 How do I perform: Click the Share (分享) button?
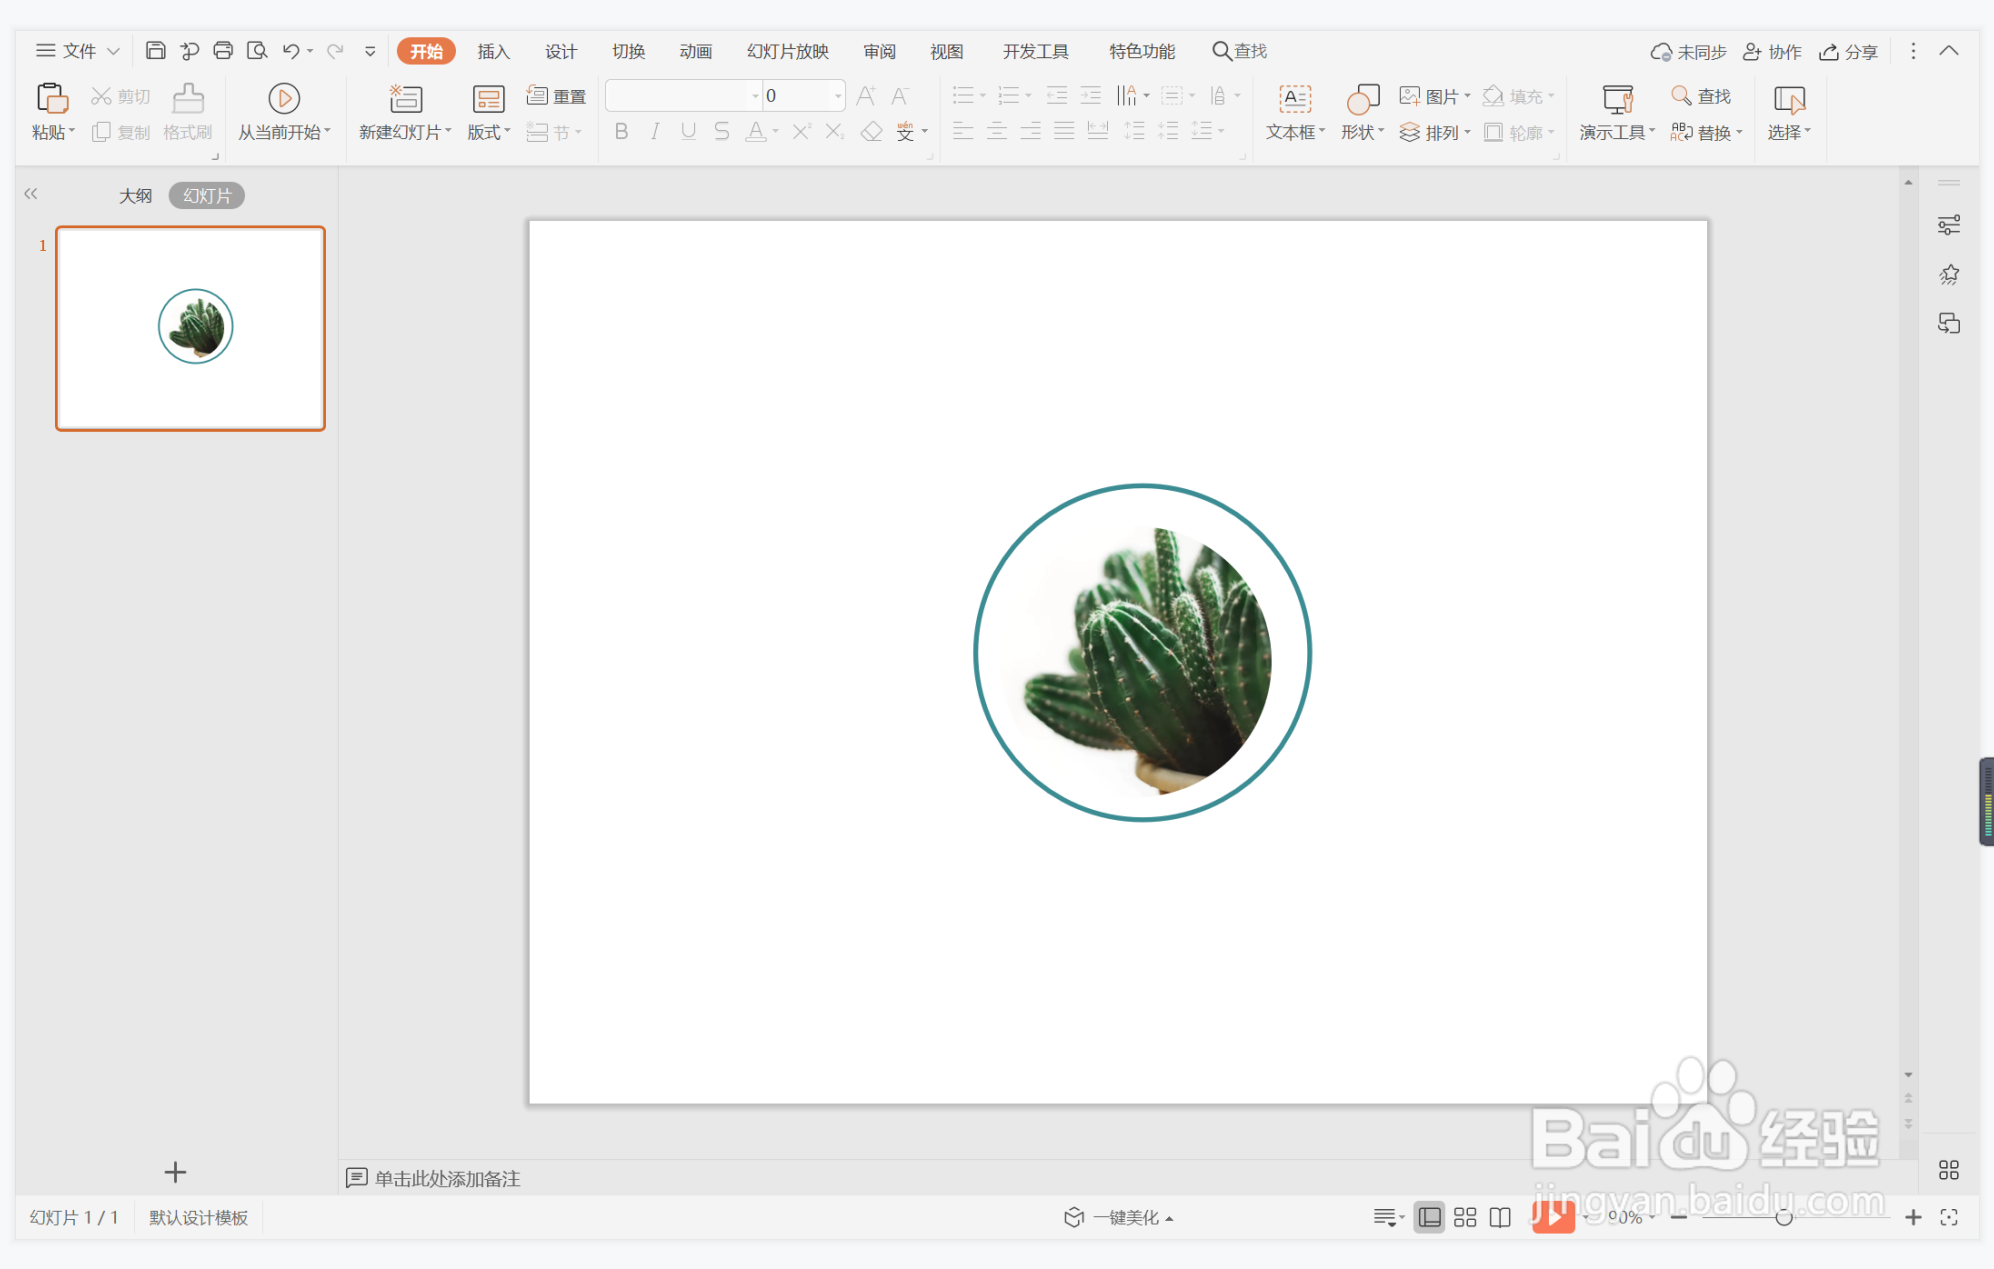tap(1848, 51)
